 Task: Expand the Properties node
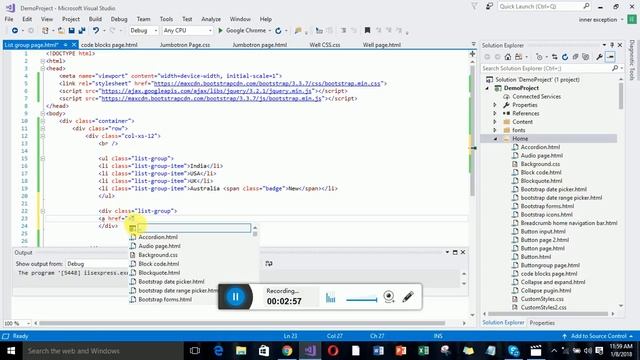[495, 105]
